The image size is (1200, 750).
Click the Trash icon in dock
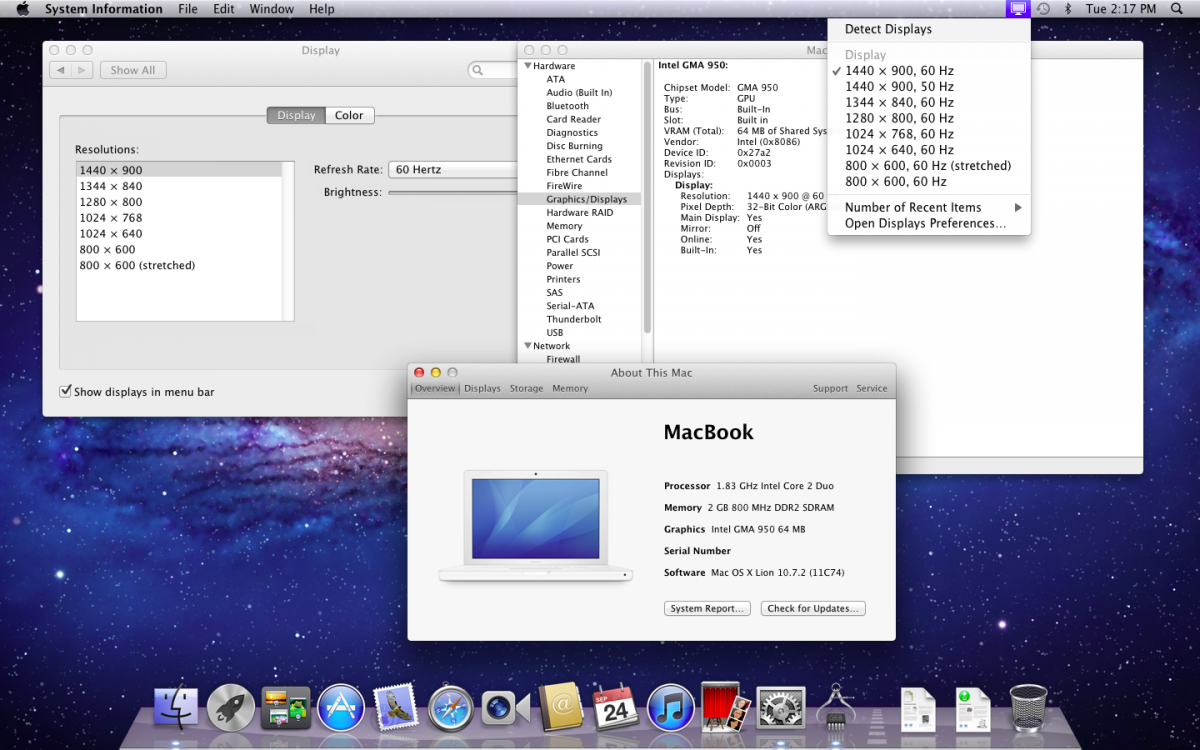coord(1028,708)
